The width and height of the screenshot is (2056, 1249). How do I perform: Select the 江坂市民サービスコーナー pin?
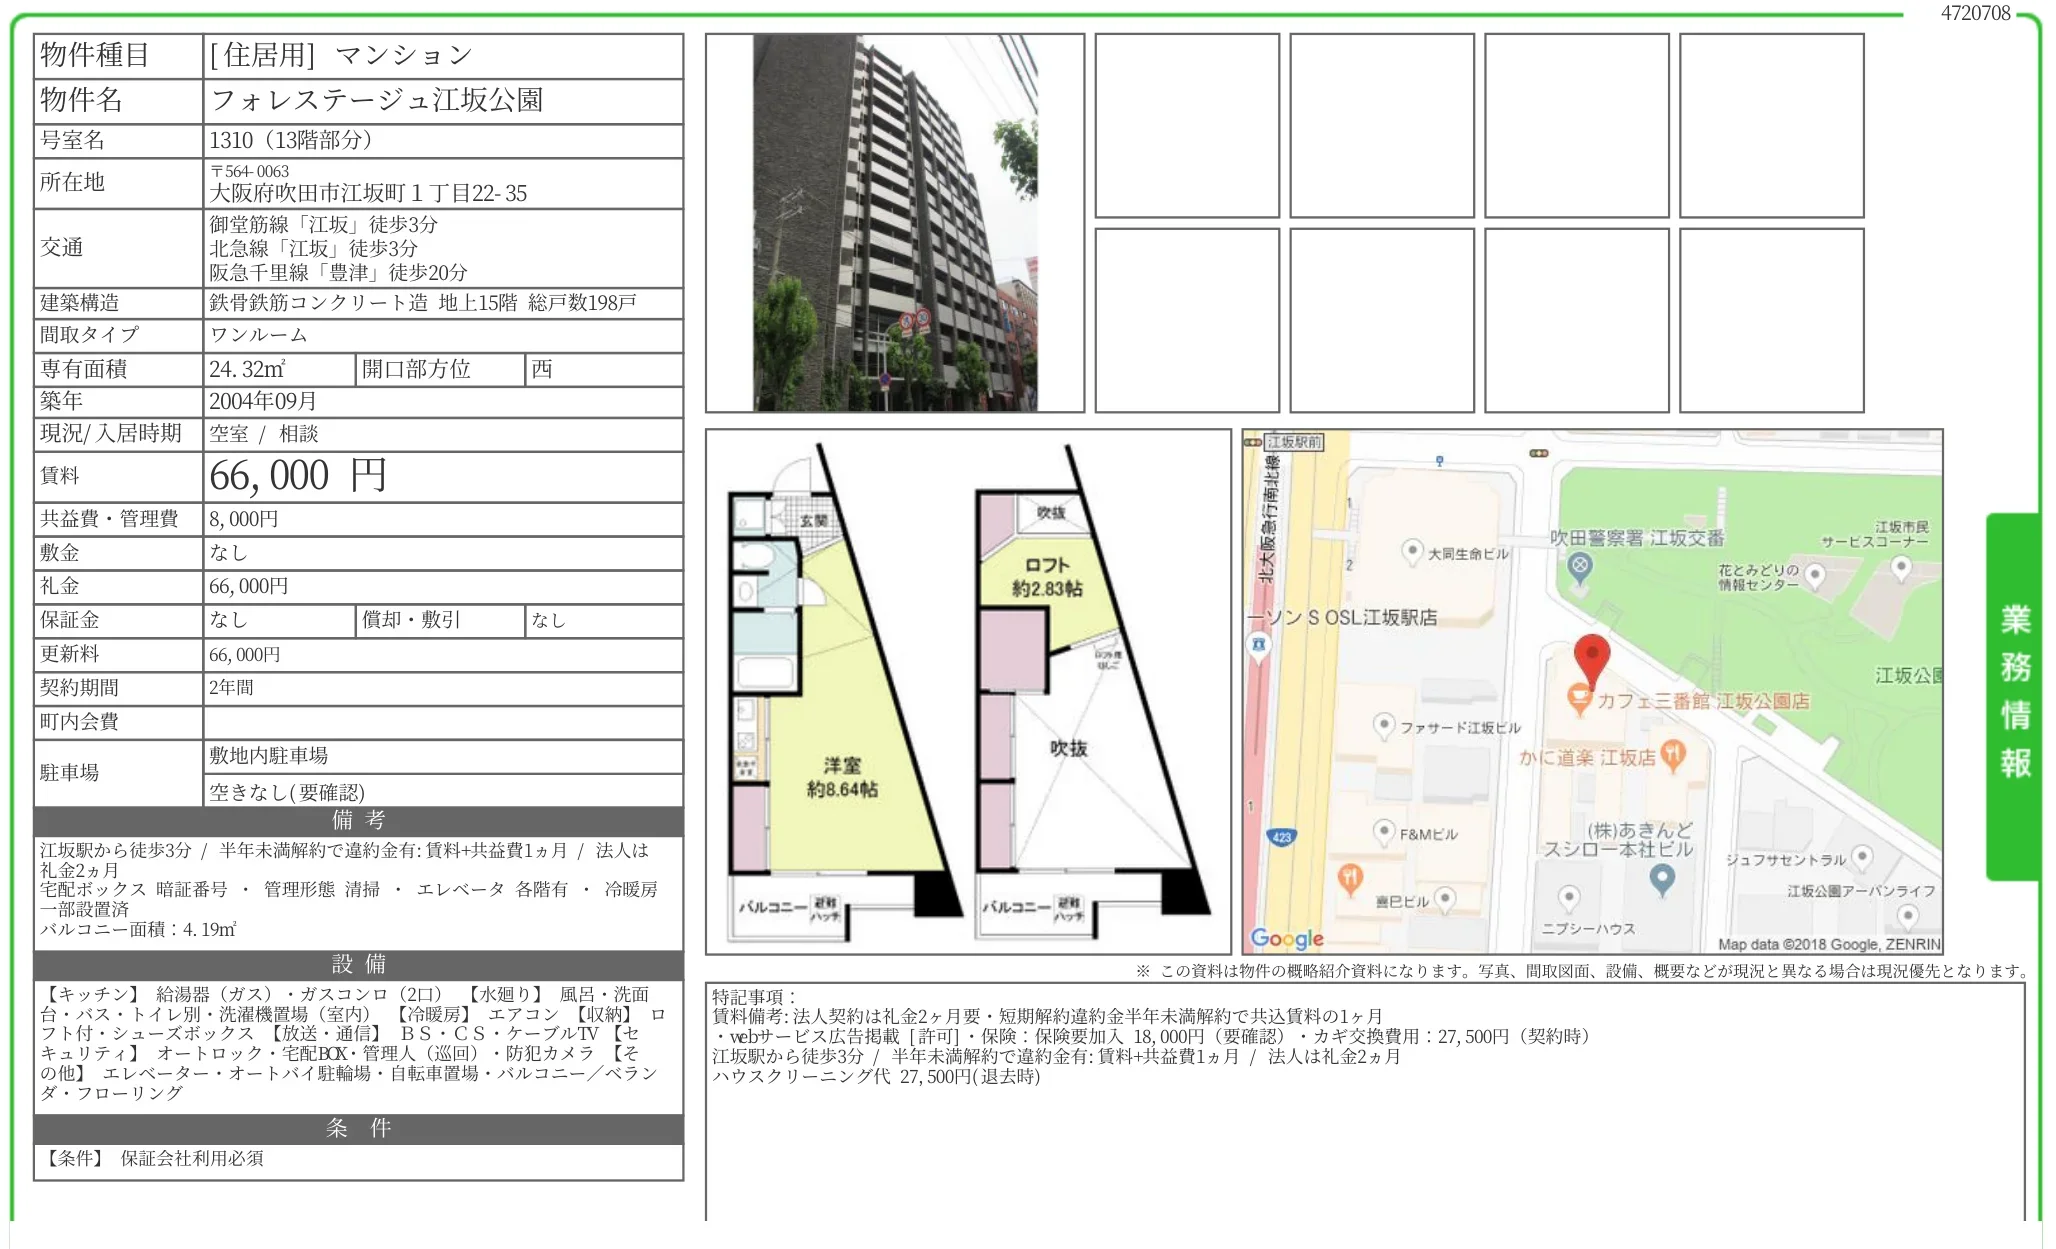1902,566
